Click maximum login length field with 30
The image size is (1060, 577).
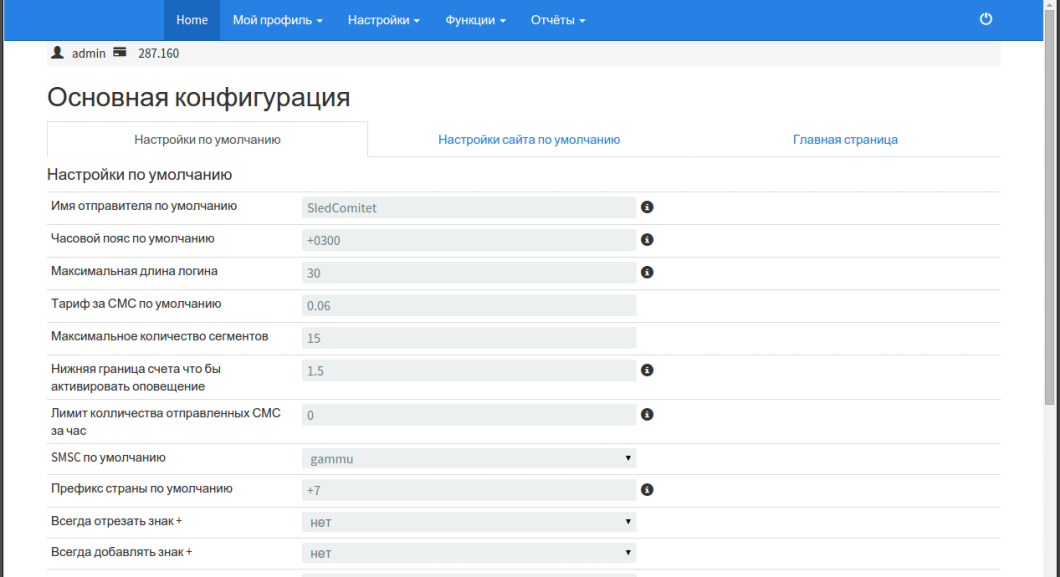tap(468, 272)
